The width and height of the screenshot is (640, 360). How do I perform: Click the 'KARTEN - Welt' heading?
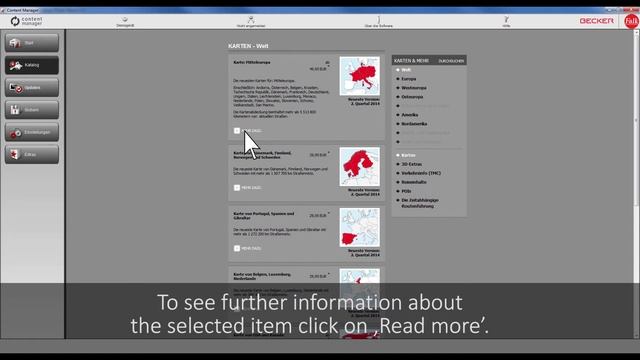pos(248,46)
